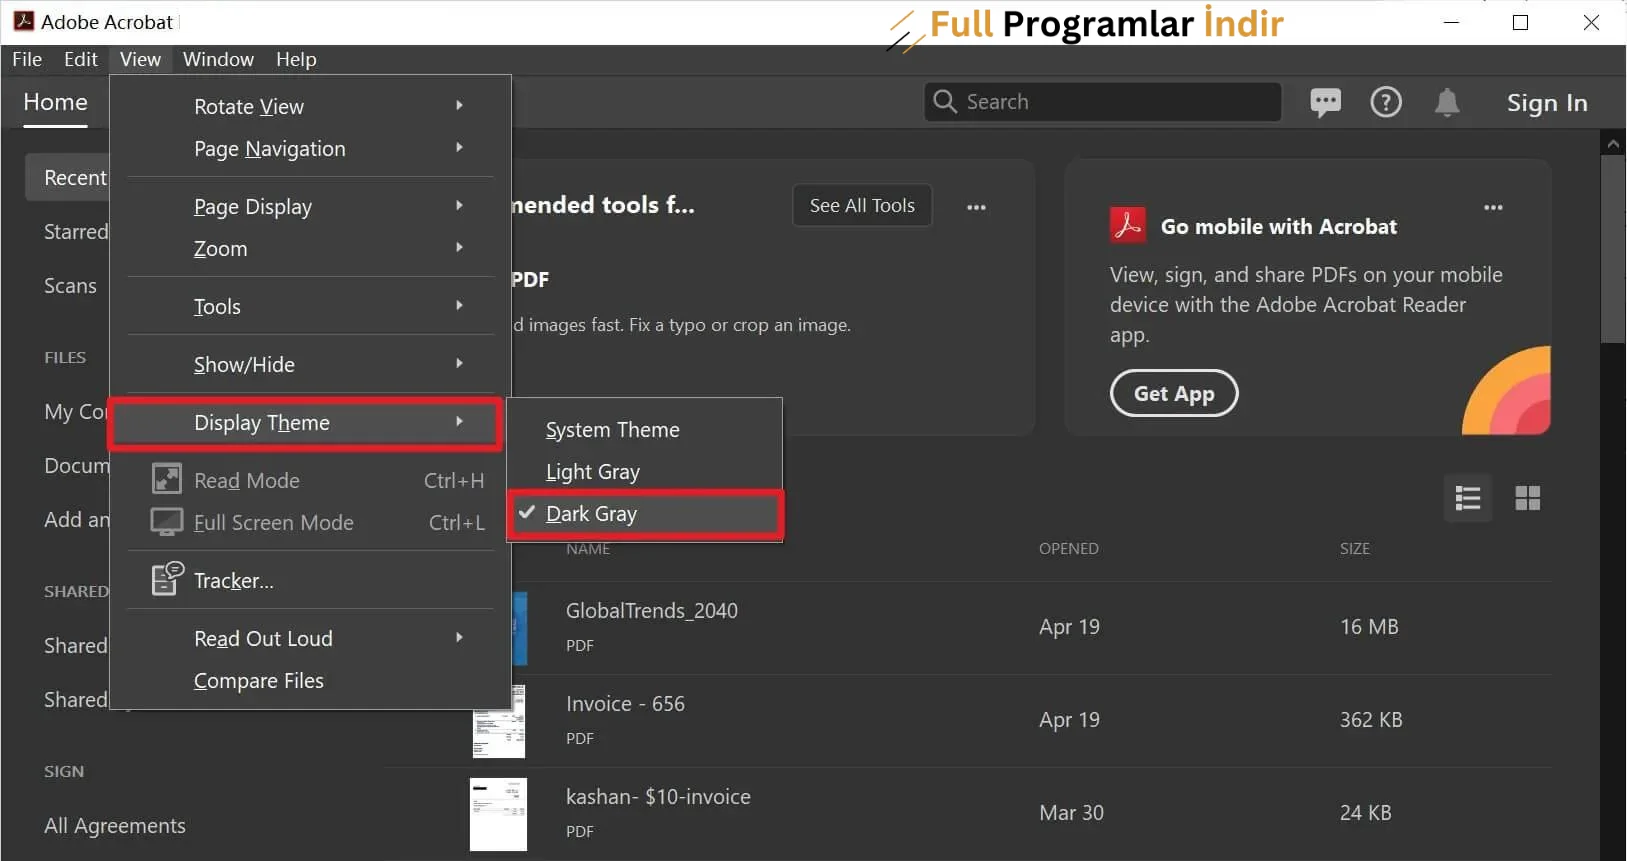Open the GlobalTrends_2040 file

click(x=652, y=610)
